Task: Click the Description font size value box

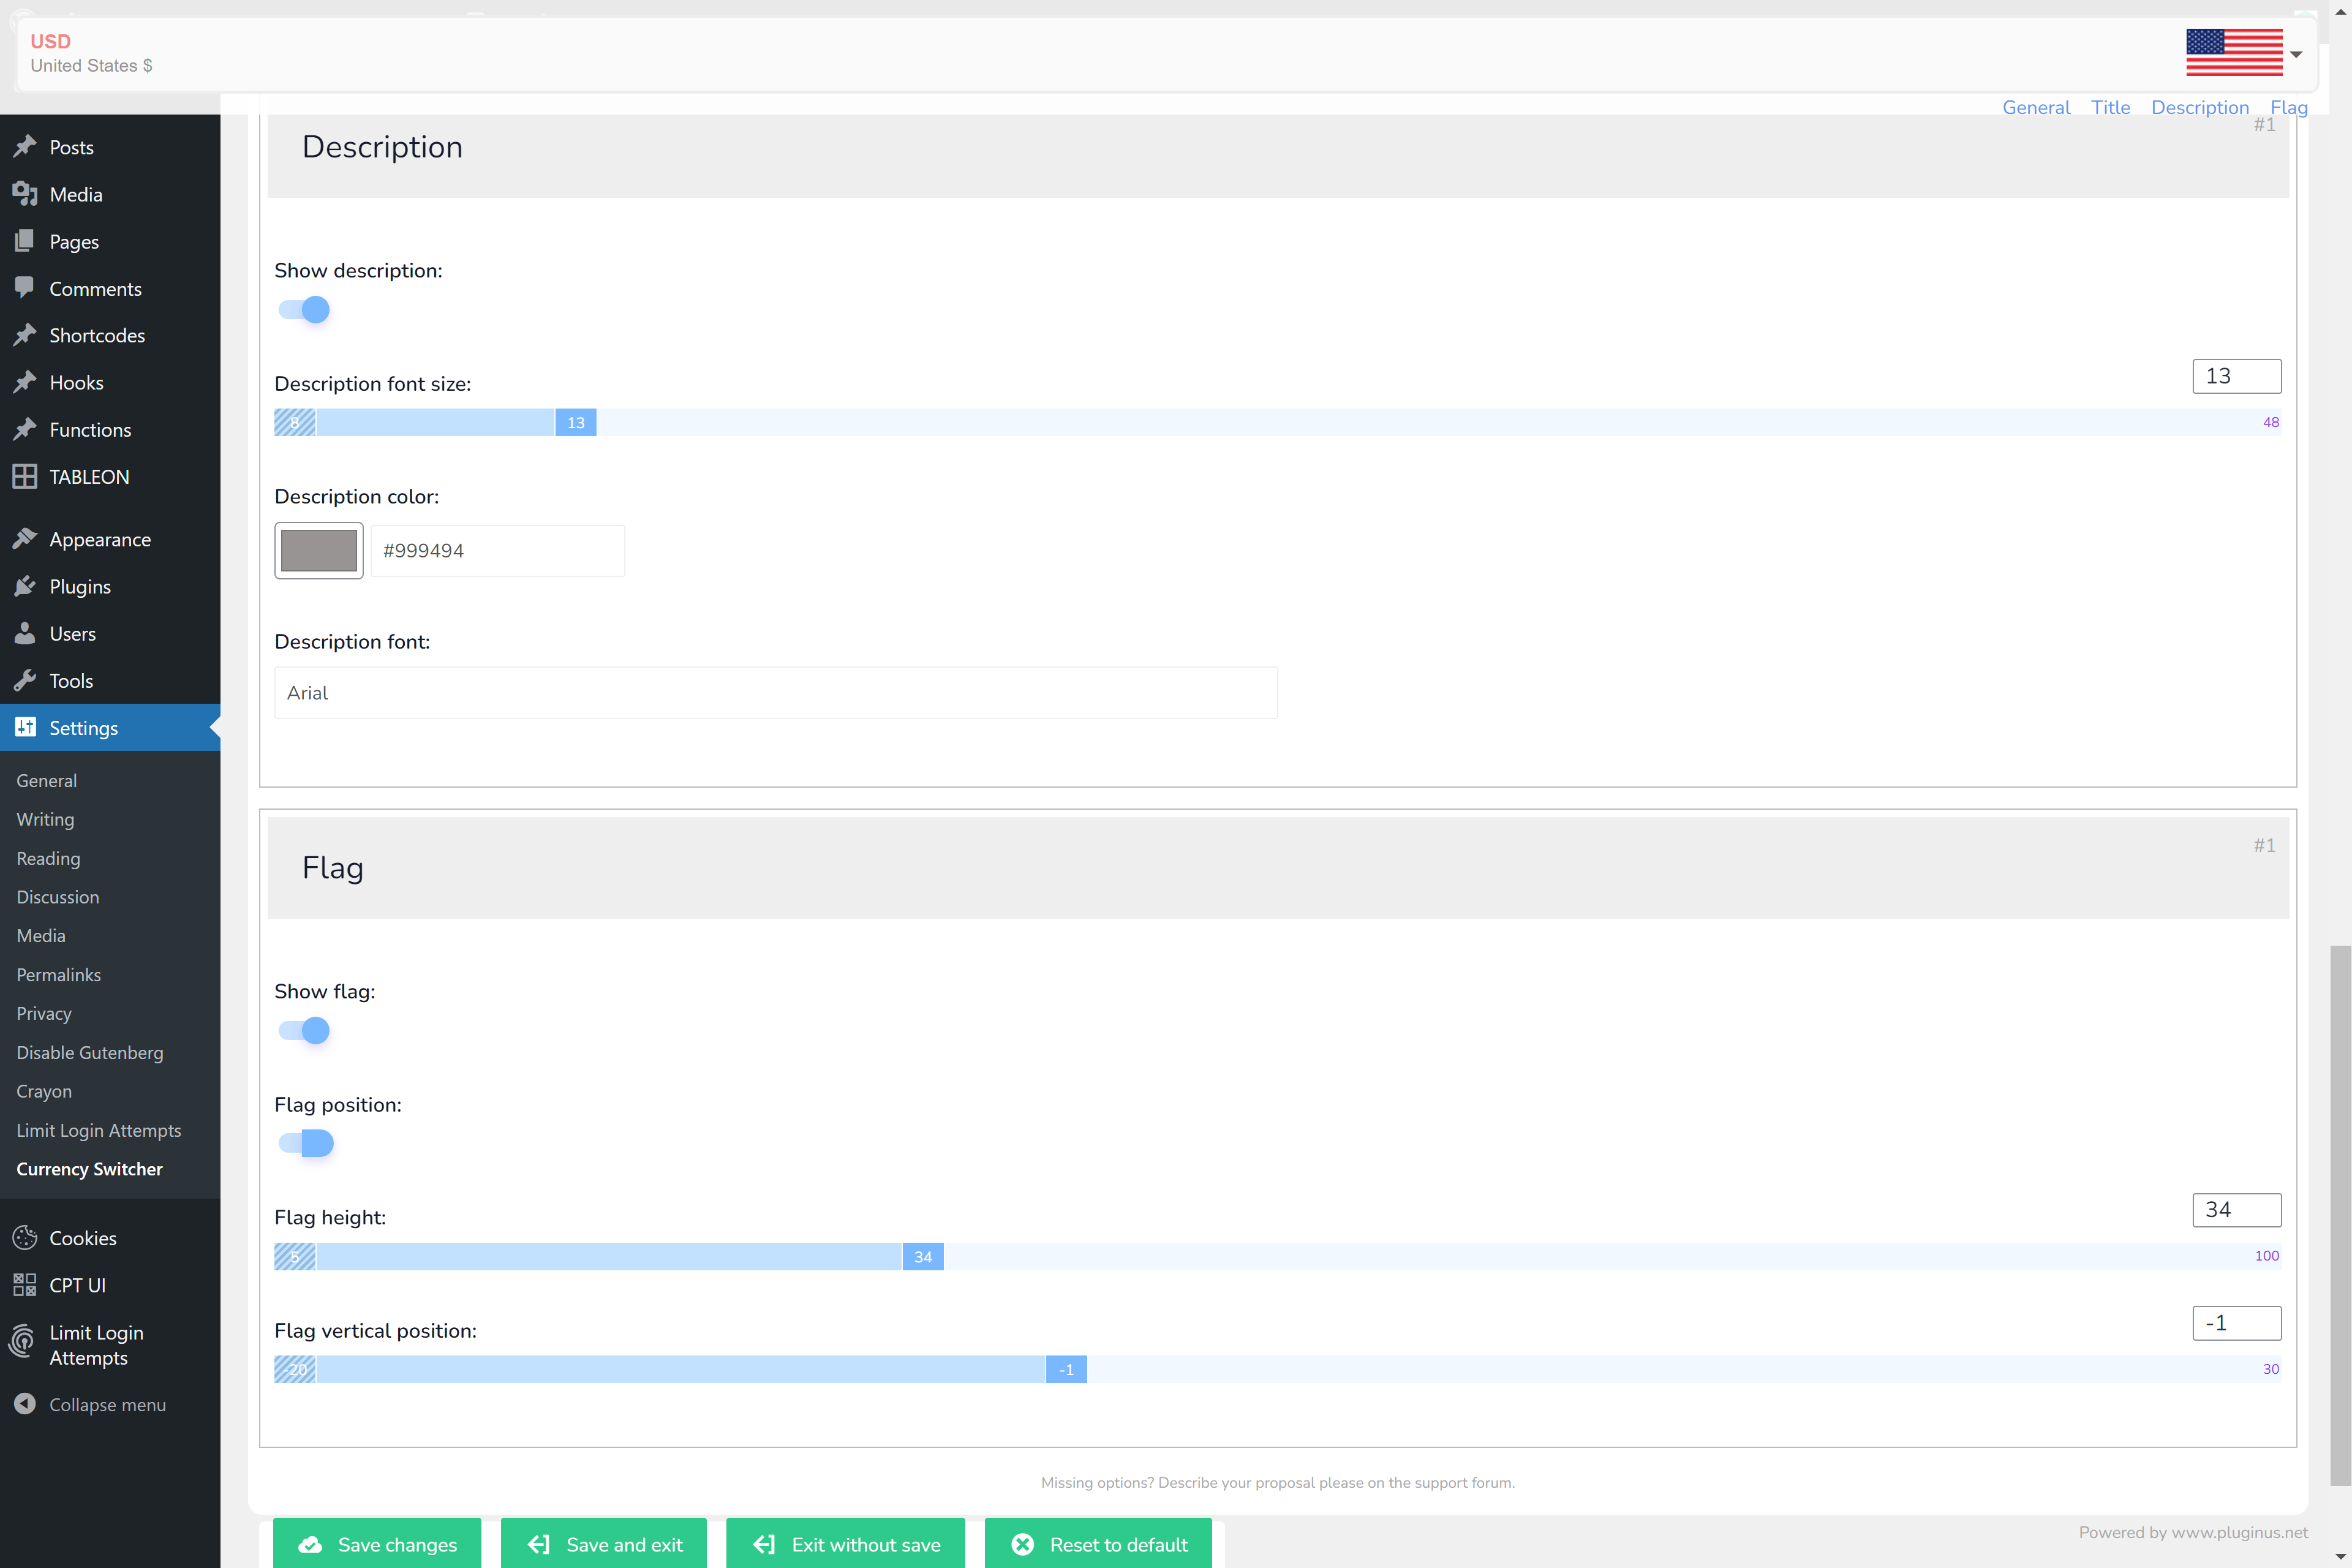Action: coord(2237,376)
